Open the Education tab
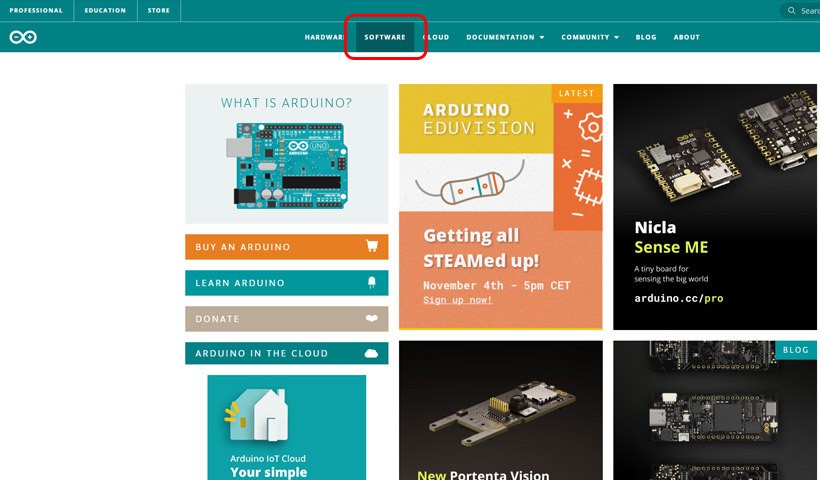The height and width of the screenshot is (480, 820). [105, 10]
